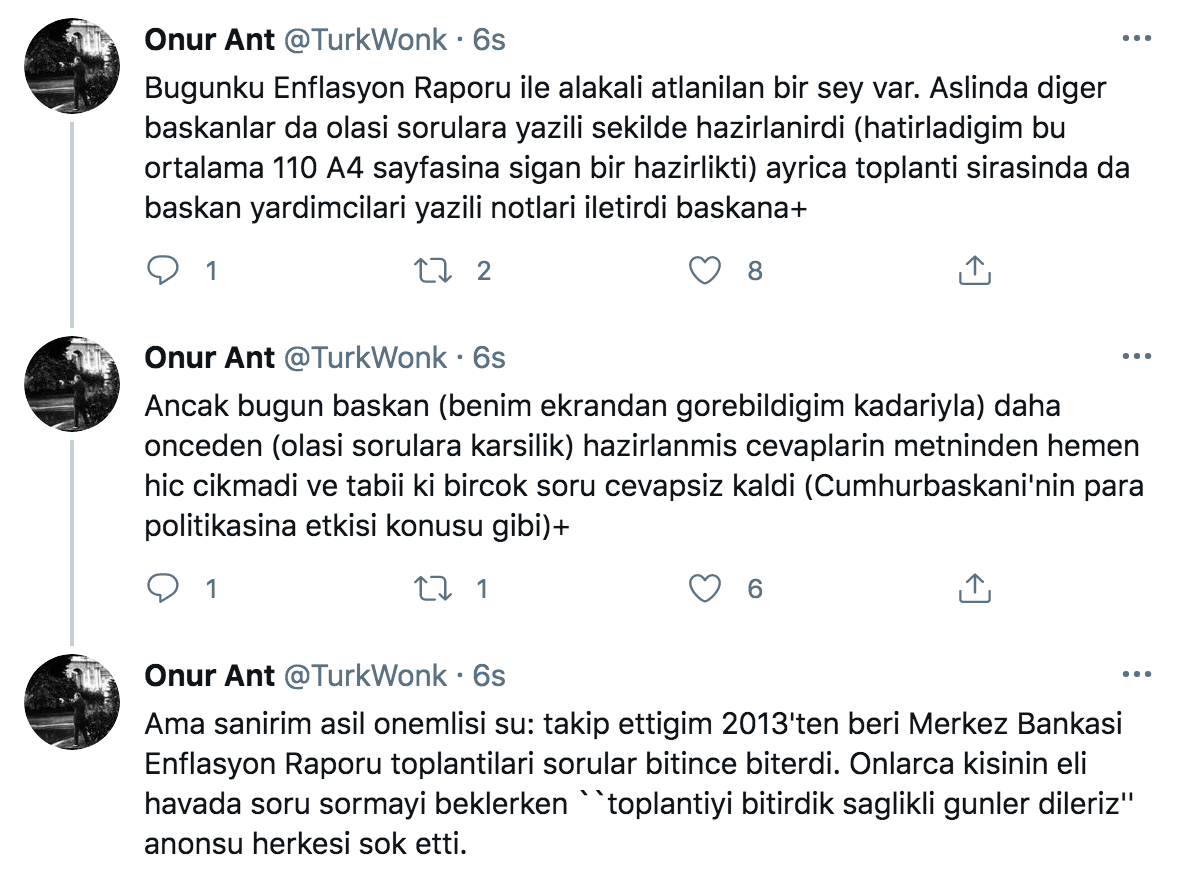
Task: Reply to the first tweet about Enflasyon Raporu
Action: click(x=163, y=270)
